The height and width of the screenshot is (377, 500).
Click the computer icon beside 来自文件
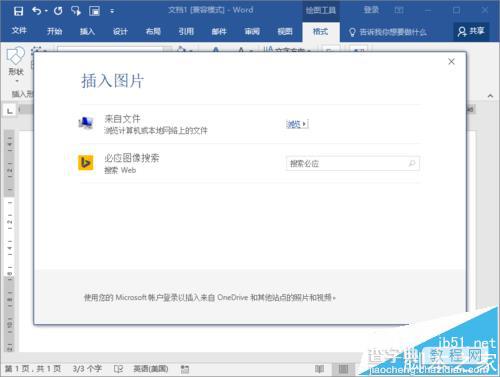pyautogui.click(x=86, y=123)
